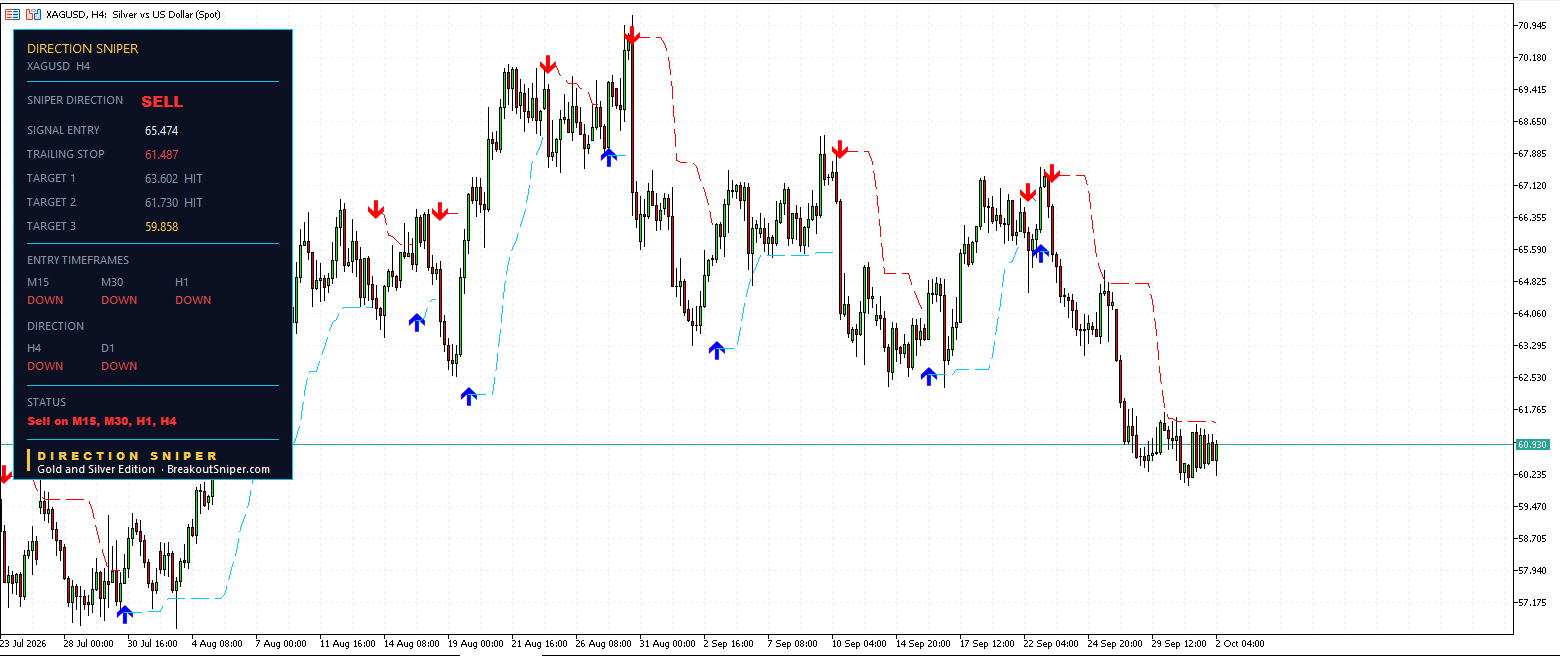Screen dimensions: 1560x656
Task: Select the red sell arrow at the 70.945 peak
Action: coord(631,37)
